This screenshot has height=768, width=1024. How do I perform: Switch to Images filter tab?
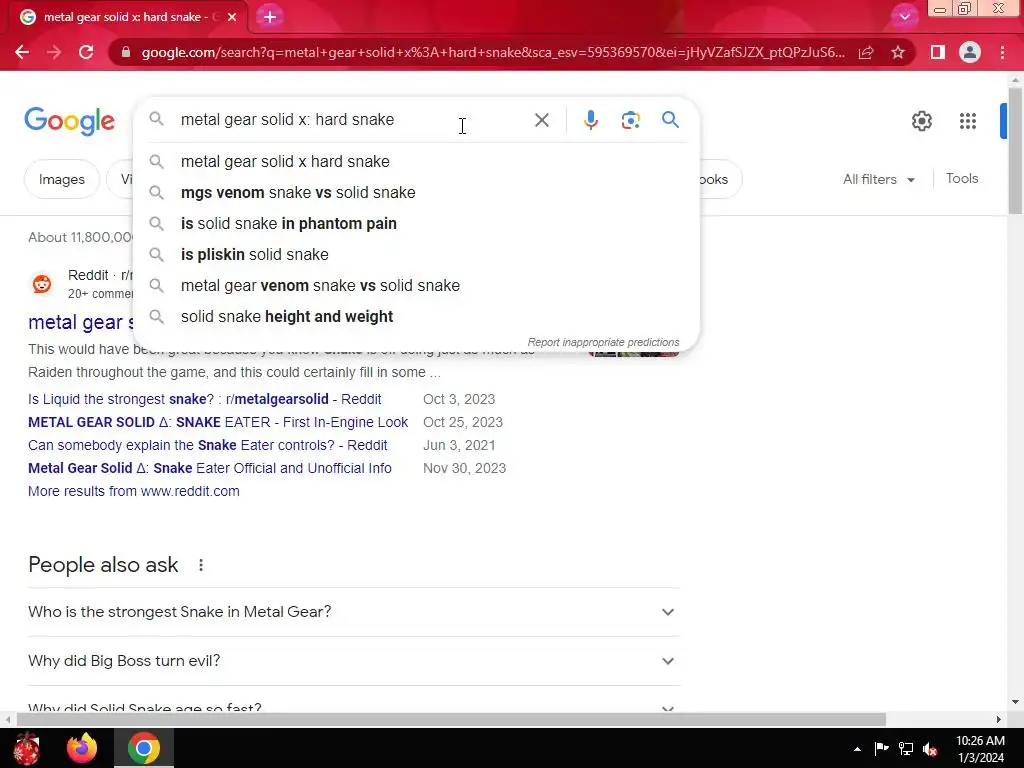click(x=61, y=179)
